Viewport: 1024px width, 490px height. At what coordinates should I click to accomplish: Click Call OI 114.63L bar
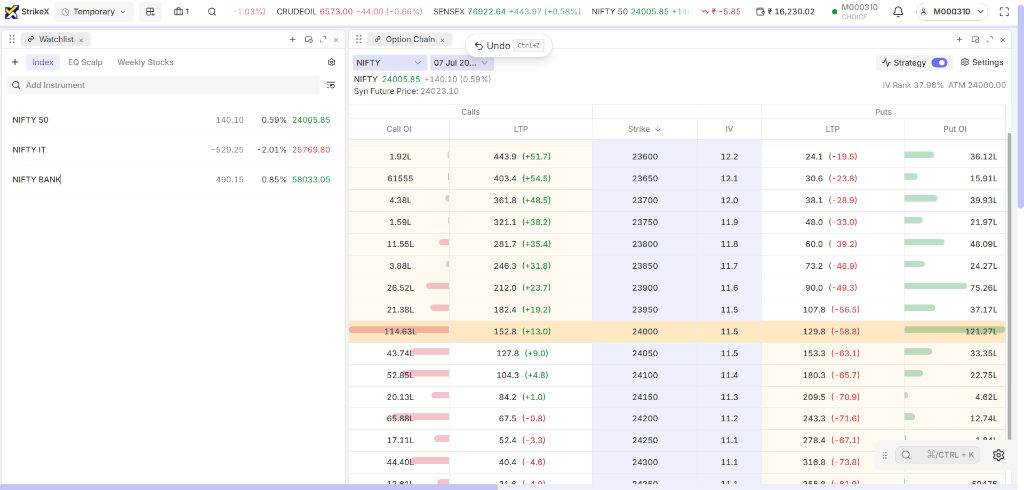point(399,331)
